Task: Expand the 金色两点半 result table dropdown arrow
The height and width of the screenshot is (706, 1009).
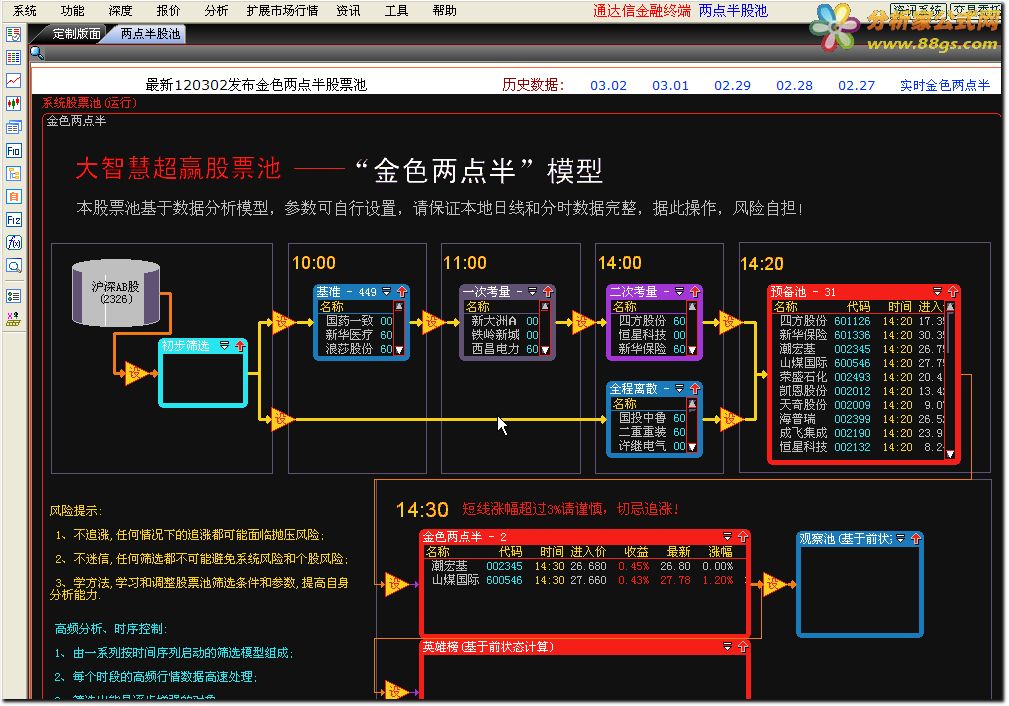Action: click(x=727, y=537)
